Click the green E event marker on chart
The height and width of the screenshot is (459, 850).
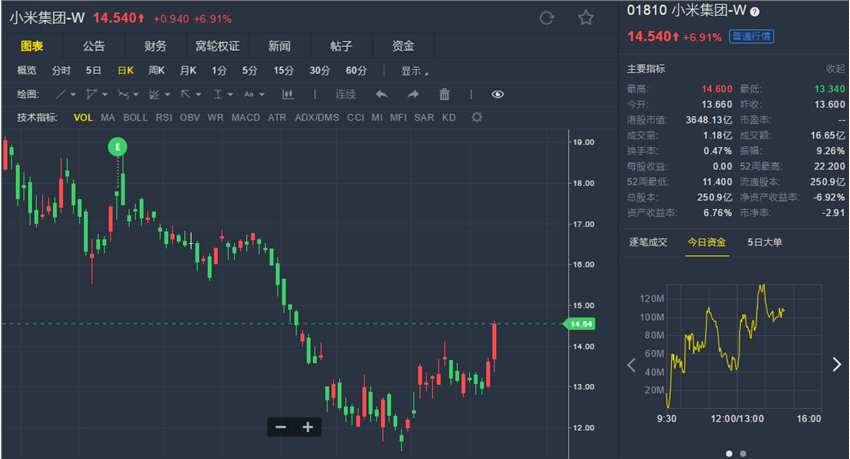click(x=118, y=147)
